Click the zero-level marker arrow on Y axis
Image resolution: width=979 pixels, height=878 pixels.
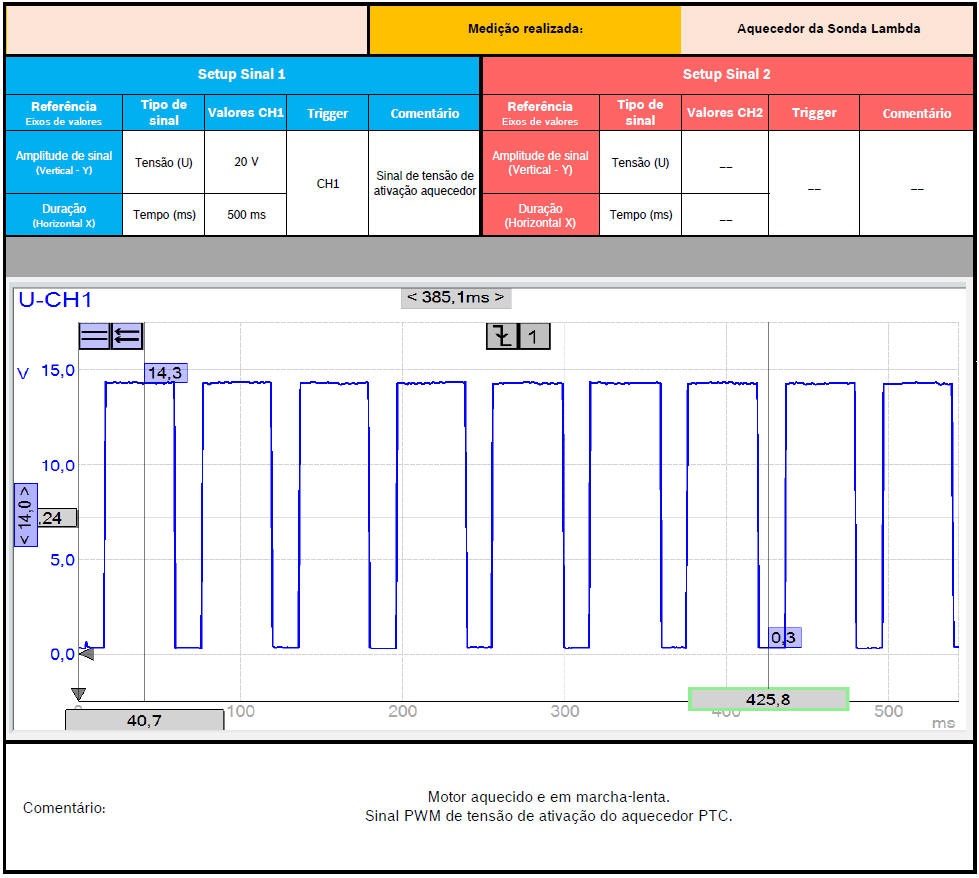[86, 653]
